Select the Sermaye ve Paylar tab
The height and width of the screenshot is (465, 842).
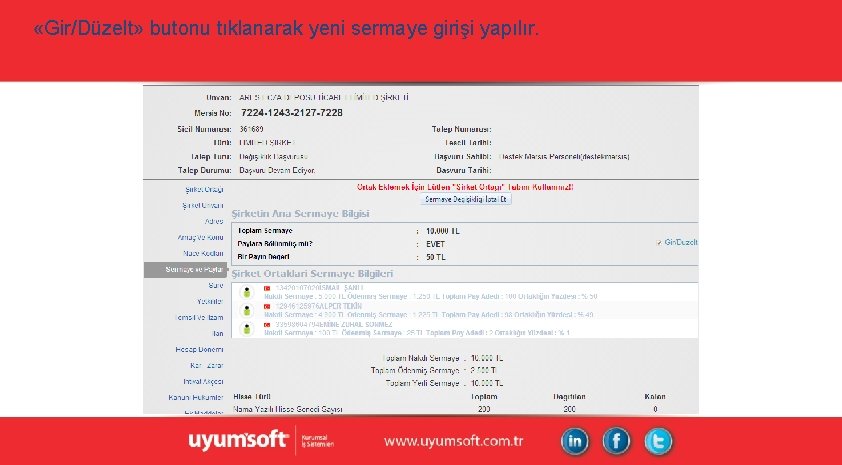click(185, 270)
